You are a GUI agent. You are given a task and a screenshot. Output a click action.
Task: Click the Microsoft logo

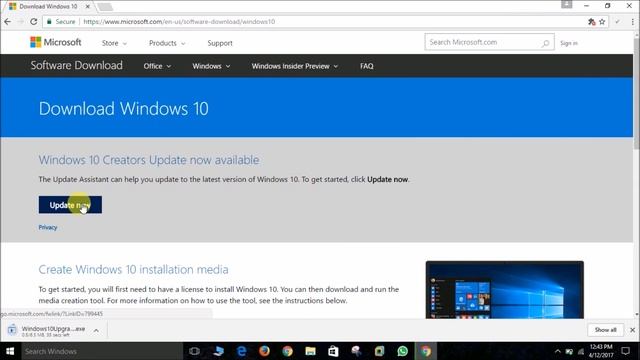56,42
